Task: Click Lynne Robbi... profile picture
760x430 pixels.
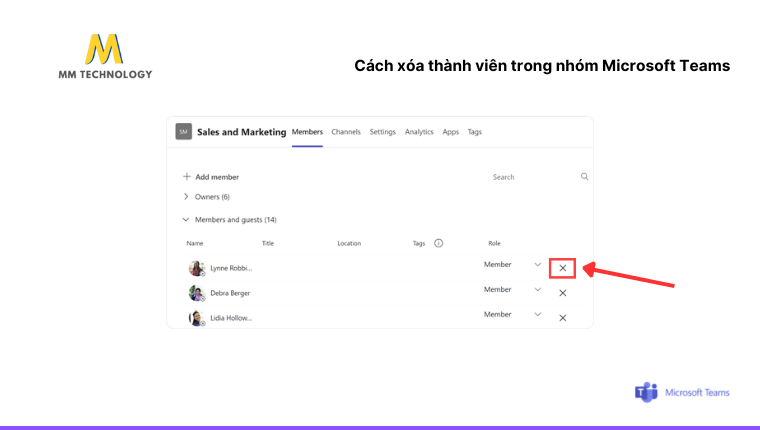Action: tap(196, 268)
